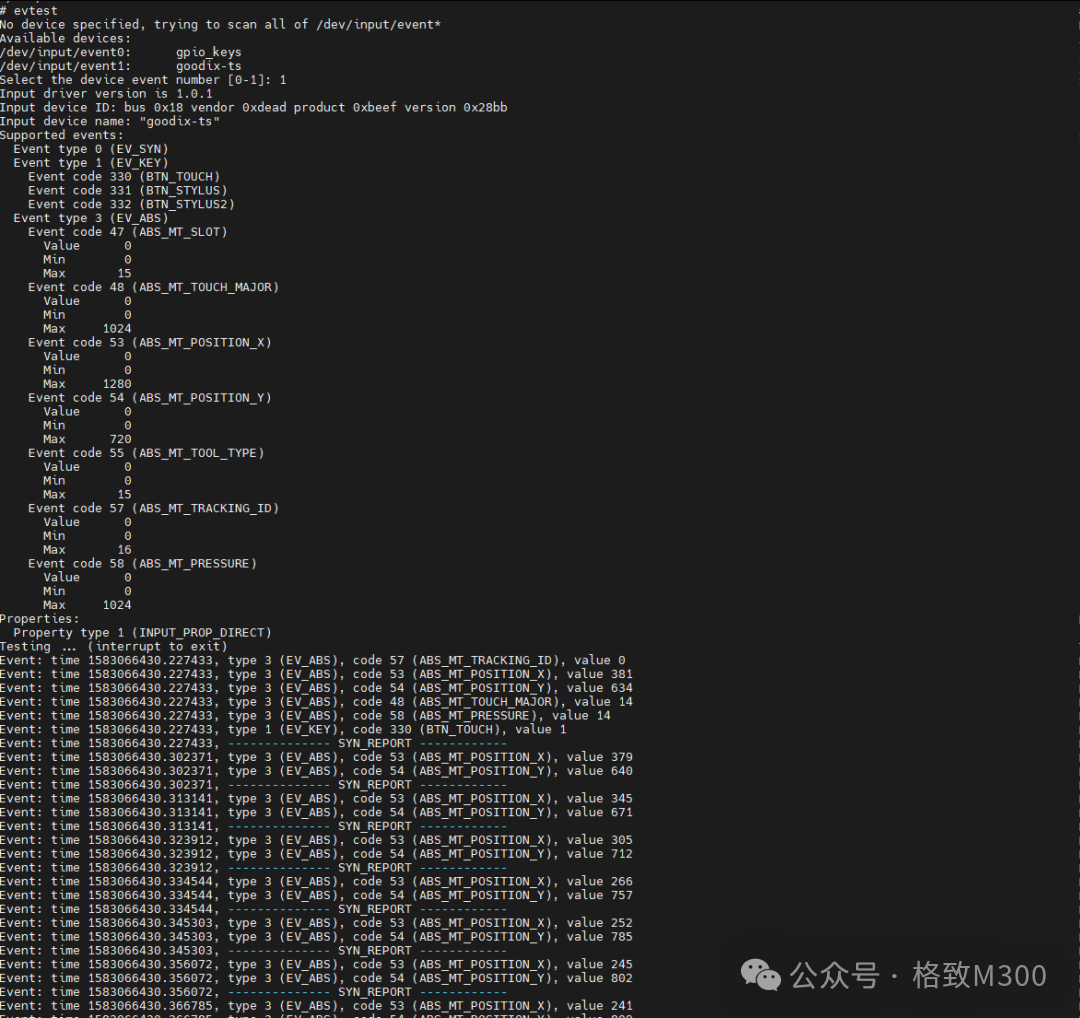Screen dimensions: 1080x1018
Task: Click the ABS_MT_POSITION_Y value 712 event line
Action: pyautogui.click(x=316, y=853)
